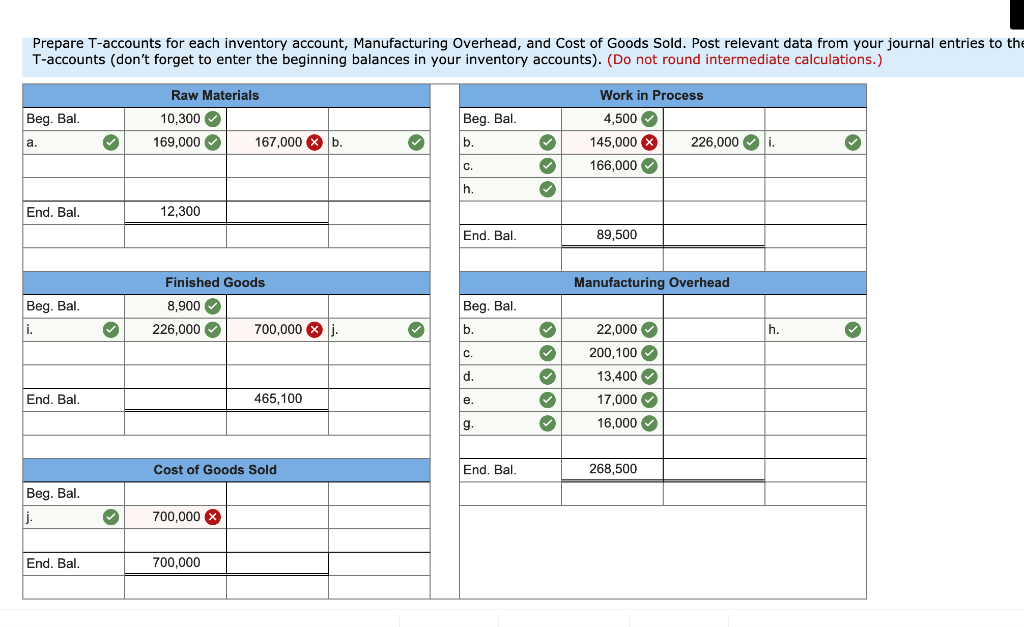
Task: Click the green check next to 13,400 overhead entry
Action: pyautogui.click(x=649, y=377)
